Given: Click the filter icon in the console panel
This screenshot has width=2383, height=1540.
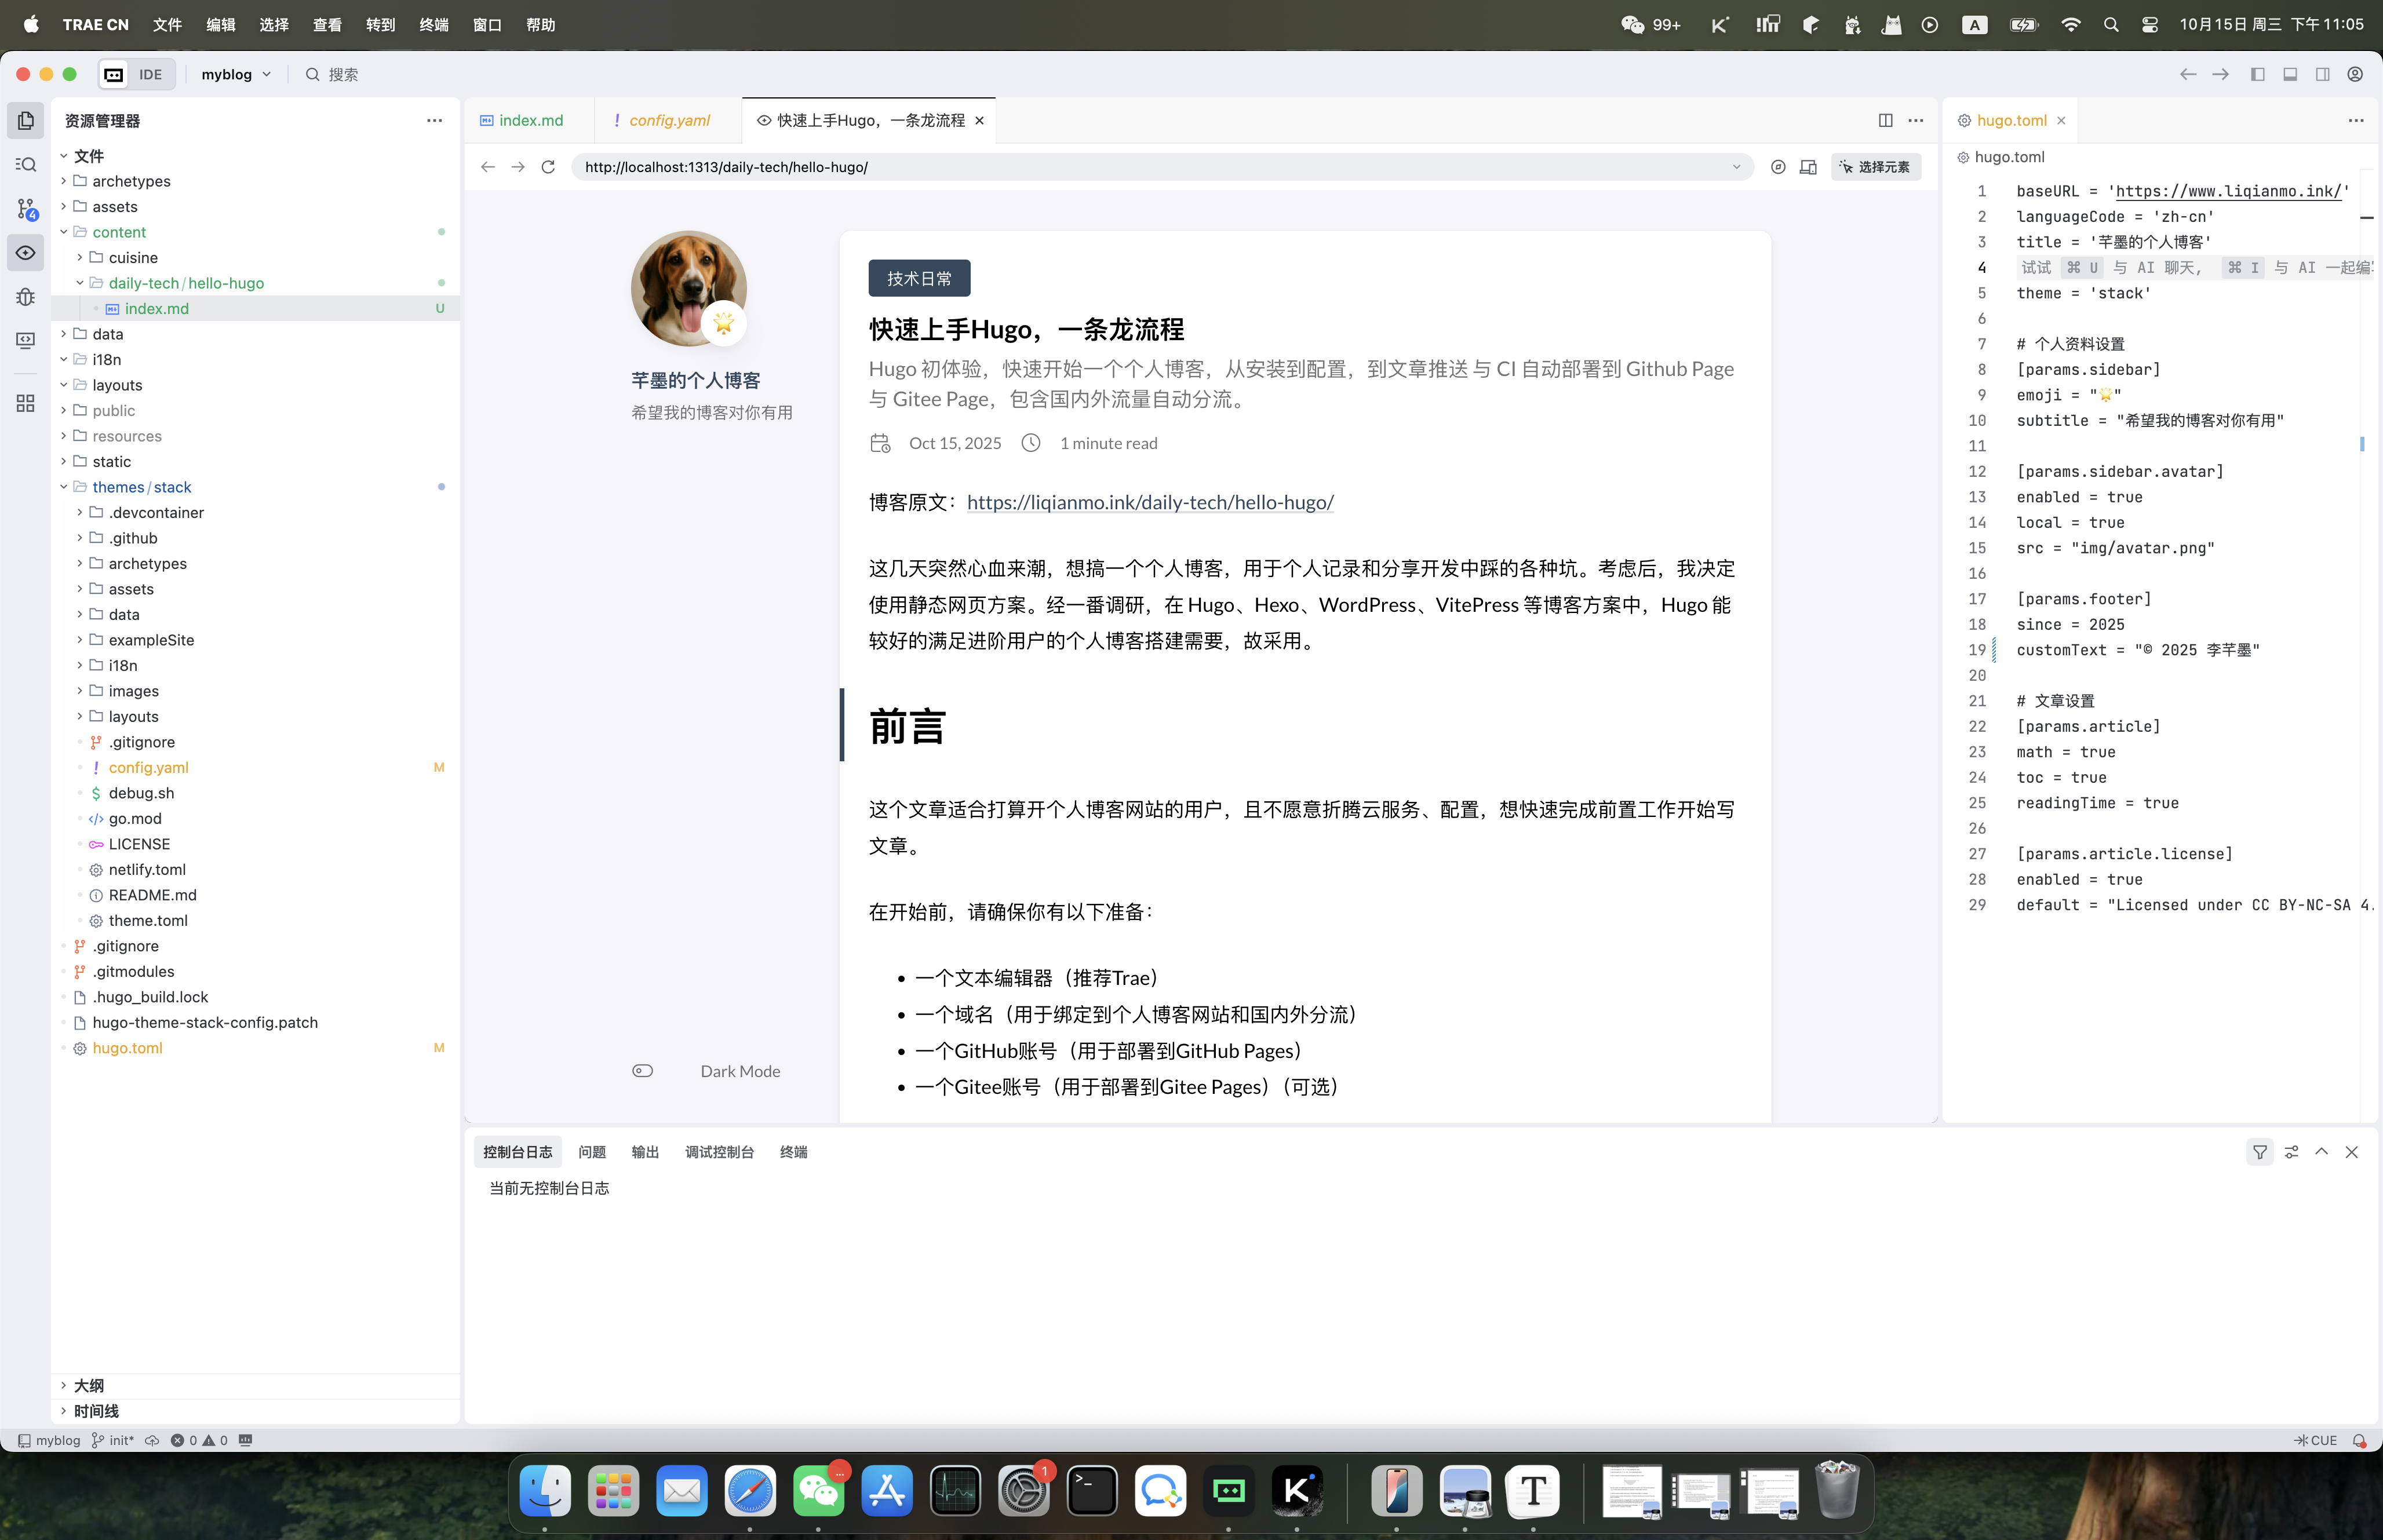Looking at the screenshot, I should point(2259,1152).
